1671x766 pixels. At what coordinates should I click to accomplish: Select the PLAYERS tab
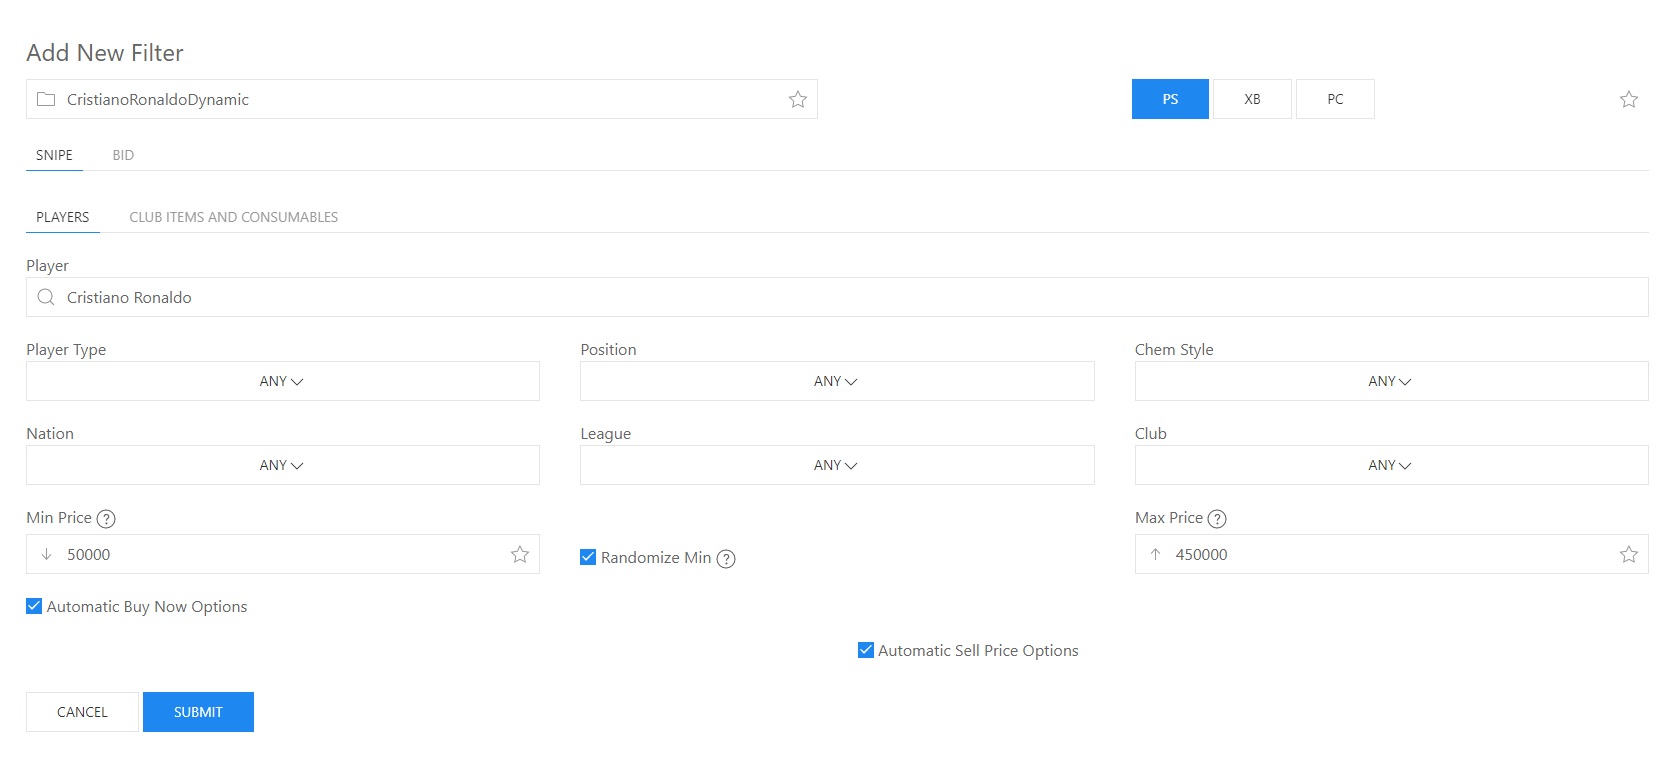63,217
